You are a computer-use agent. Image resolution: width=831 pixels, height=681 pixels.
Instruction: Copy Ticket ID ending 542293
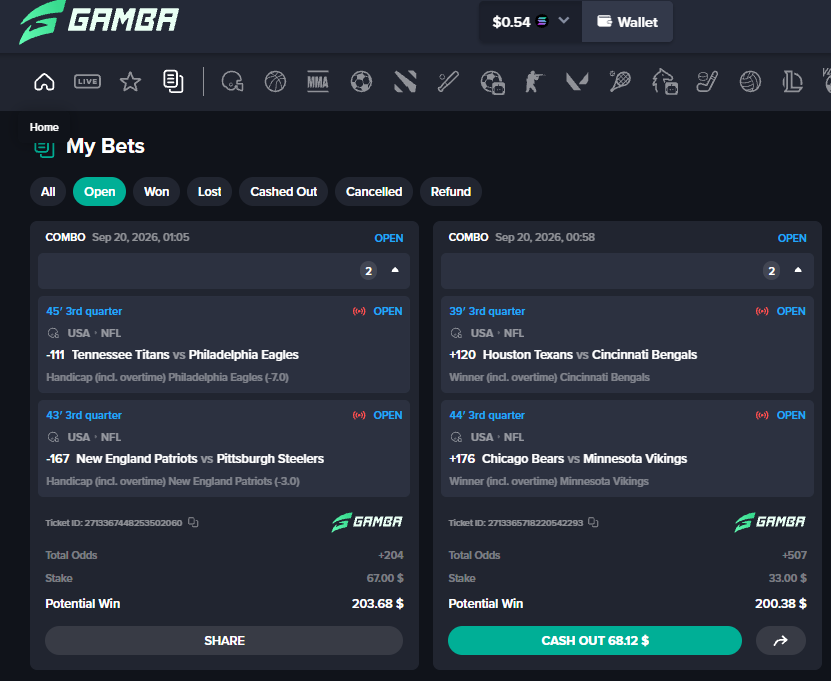[x=593, y=523]
